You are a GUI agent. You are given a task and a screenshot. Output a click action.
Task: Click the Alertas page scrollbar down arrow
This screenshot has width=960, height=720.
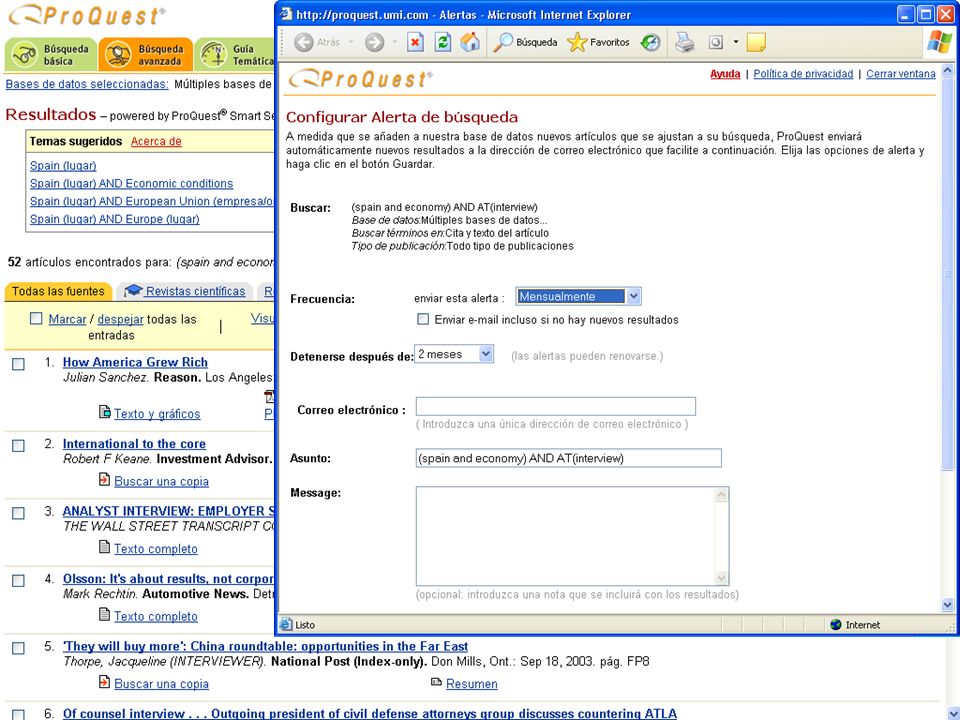(x=947, y=605)
